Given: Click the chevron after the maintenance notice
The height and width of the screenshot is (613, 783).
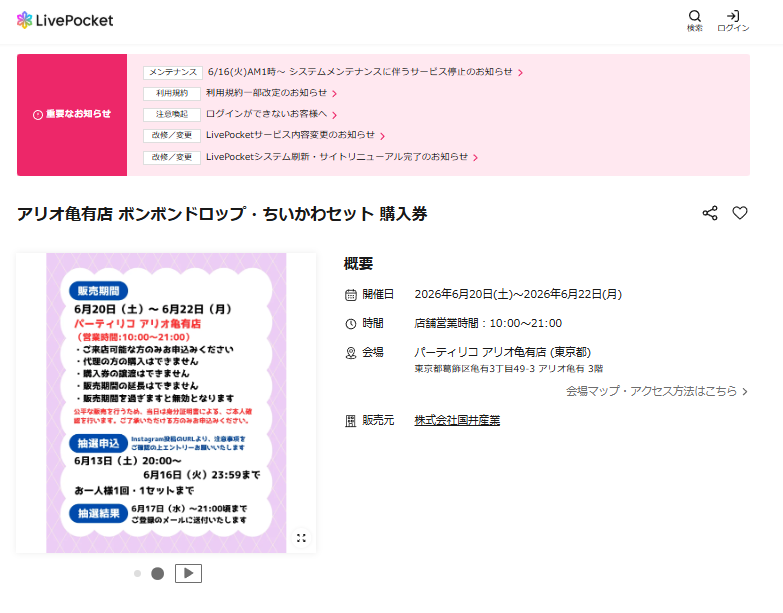Looking at the screenshot, I should pos(520,73).
